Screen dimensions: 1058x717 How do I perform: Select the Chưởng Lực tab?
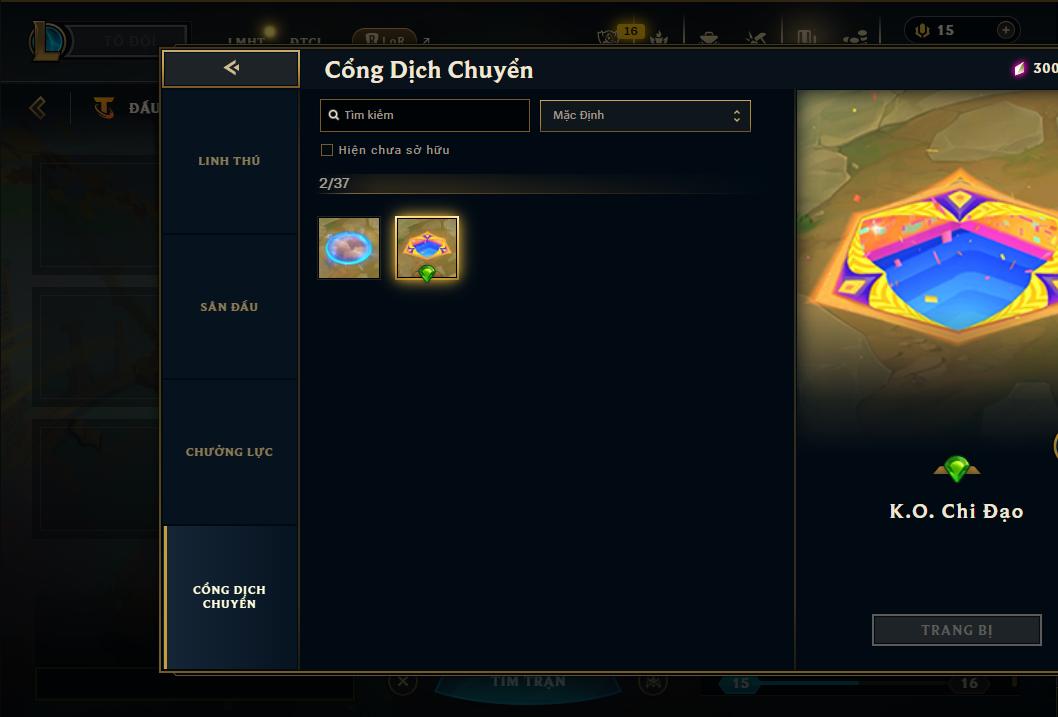point(229,452)
